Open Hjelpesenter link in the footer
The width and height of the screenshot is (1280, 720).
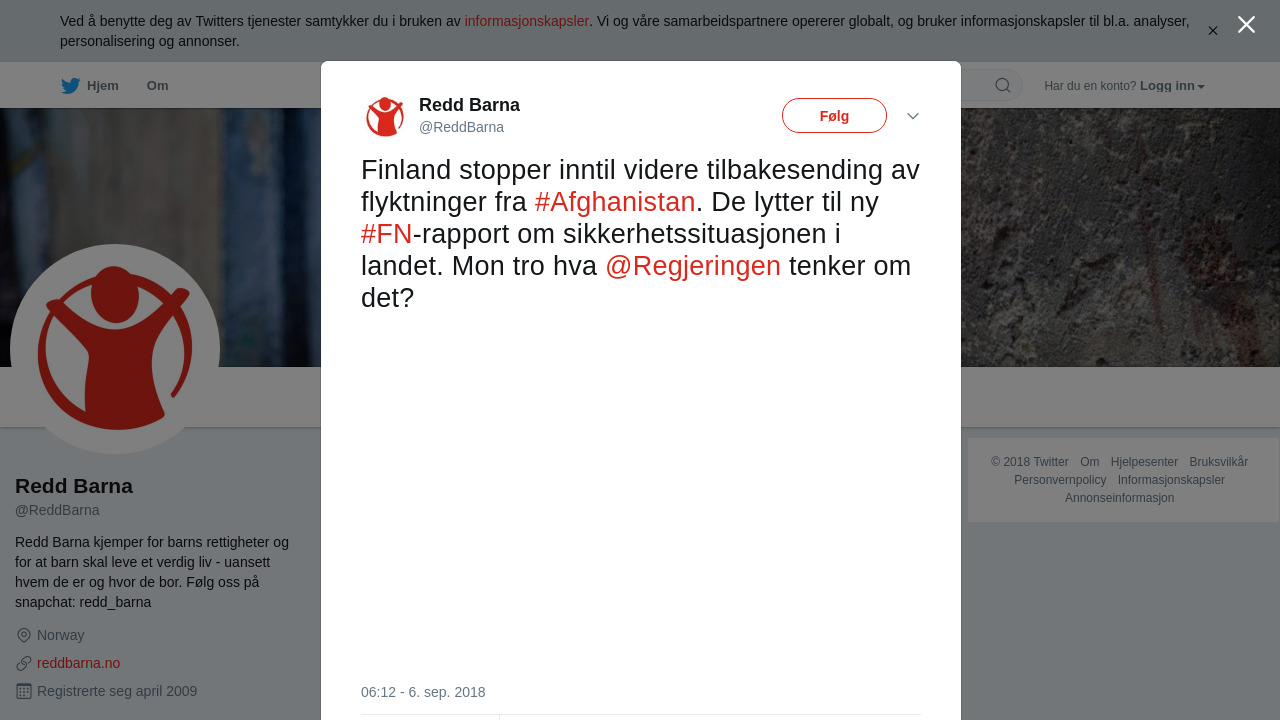[x=1144, y=462]
